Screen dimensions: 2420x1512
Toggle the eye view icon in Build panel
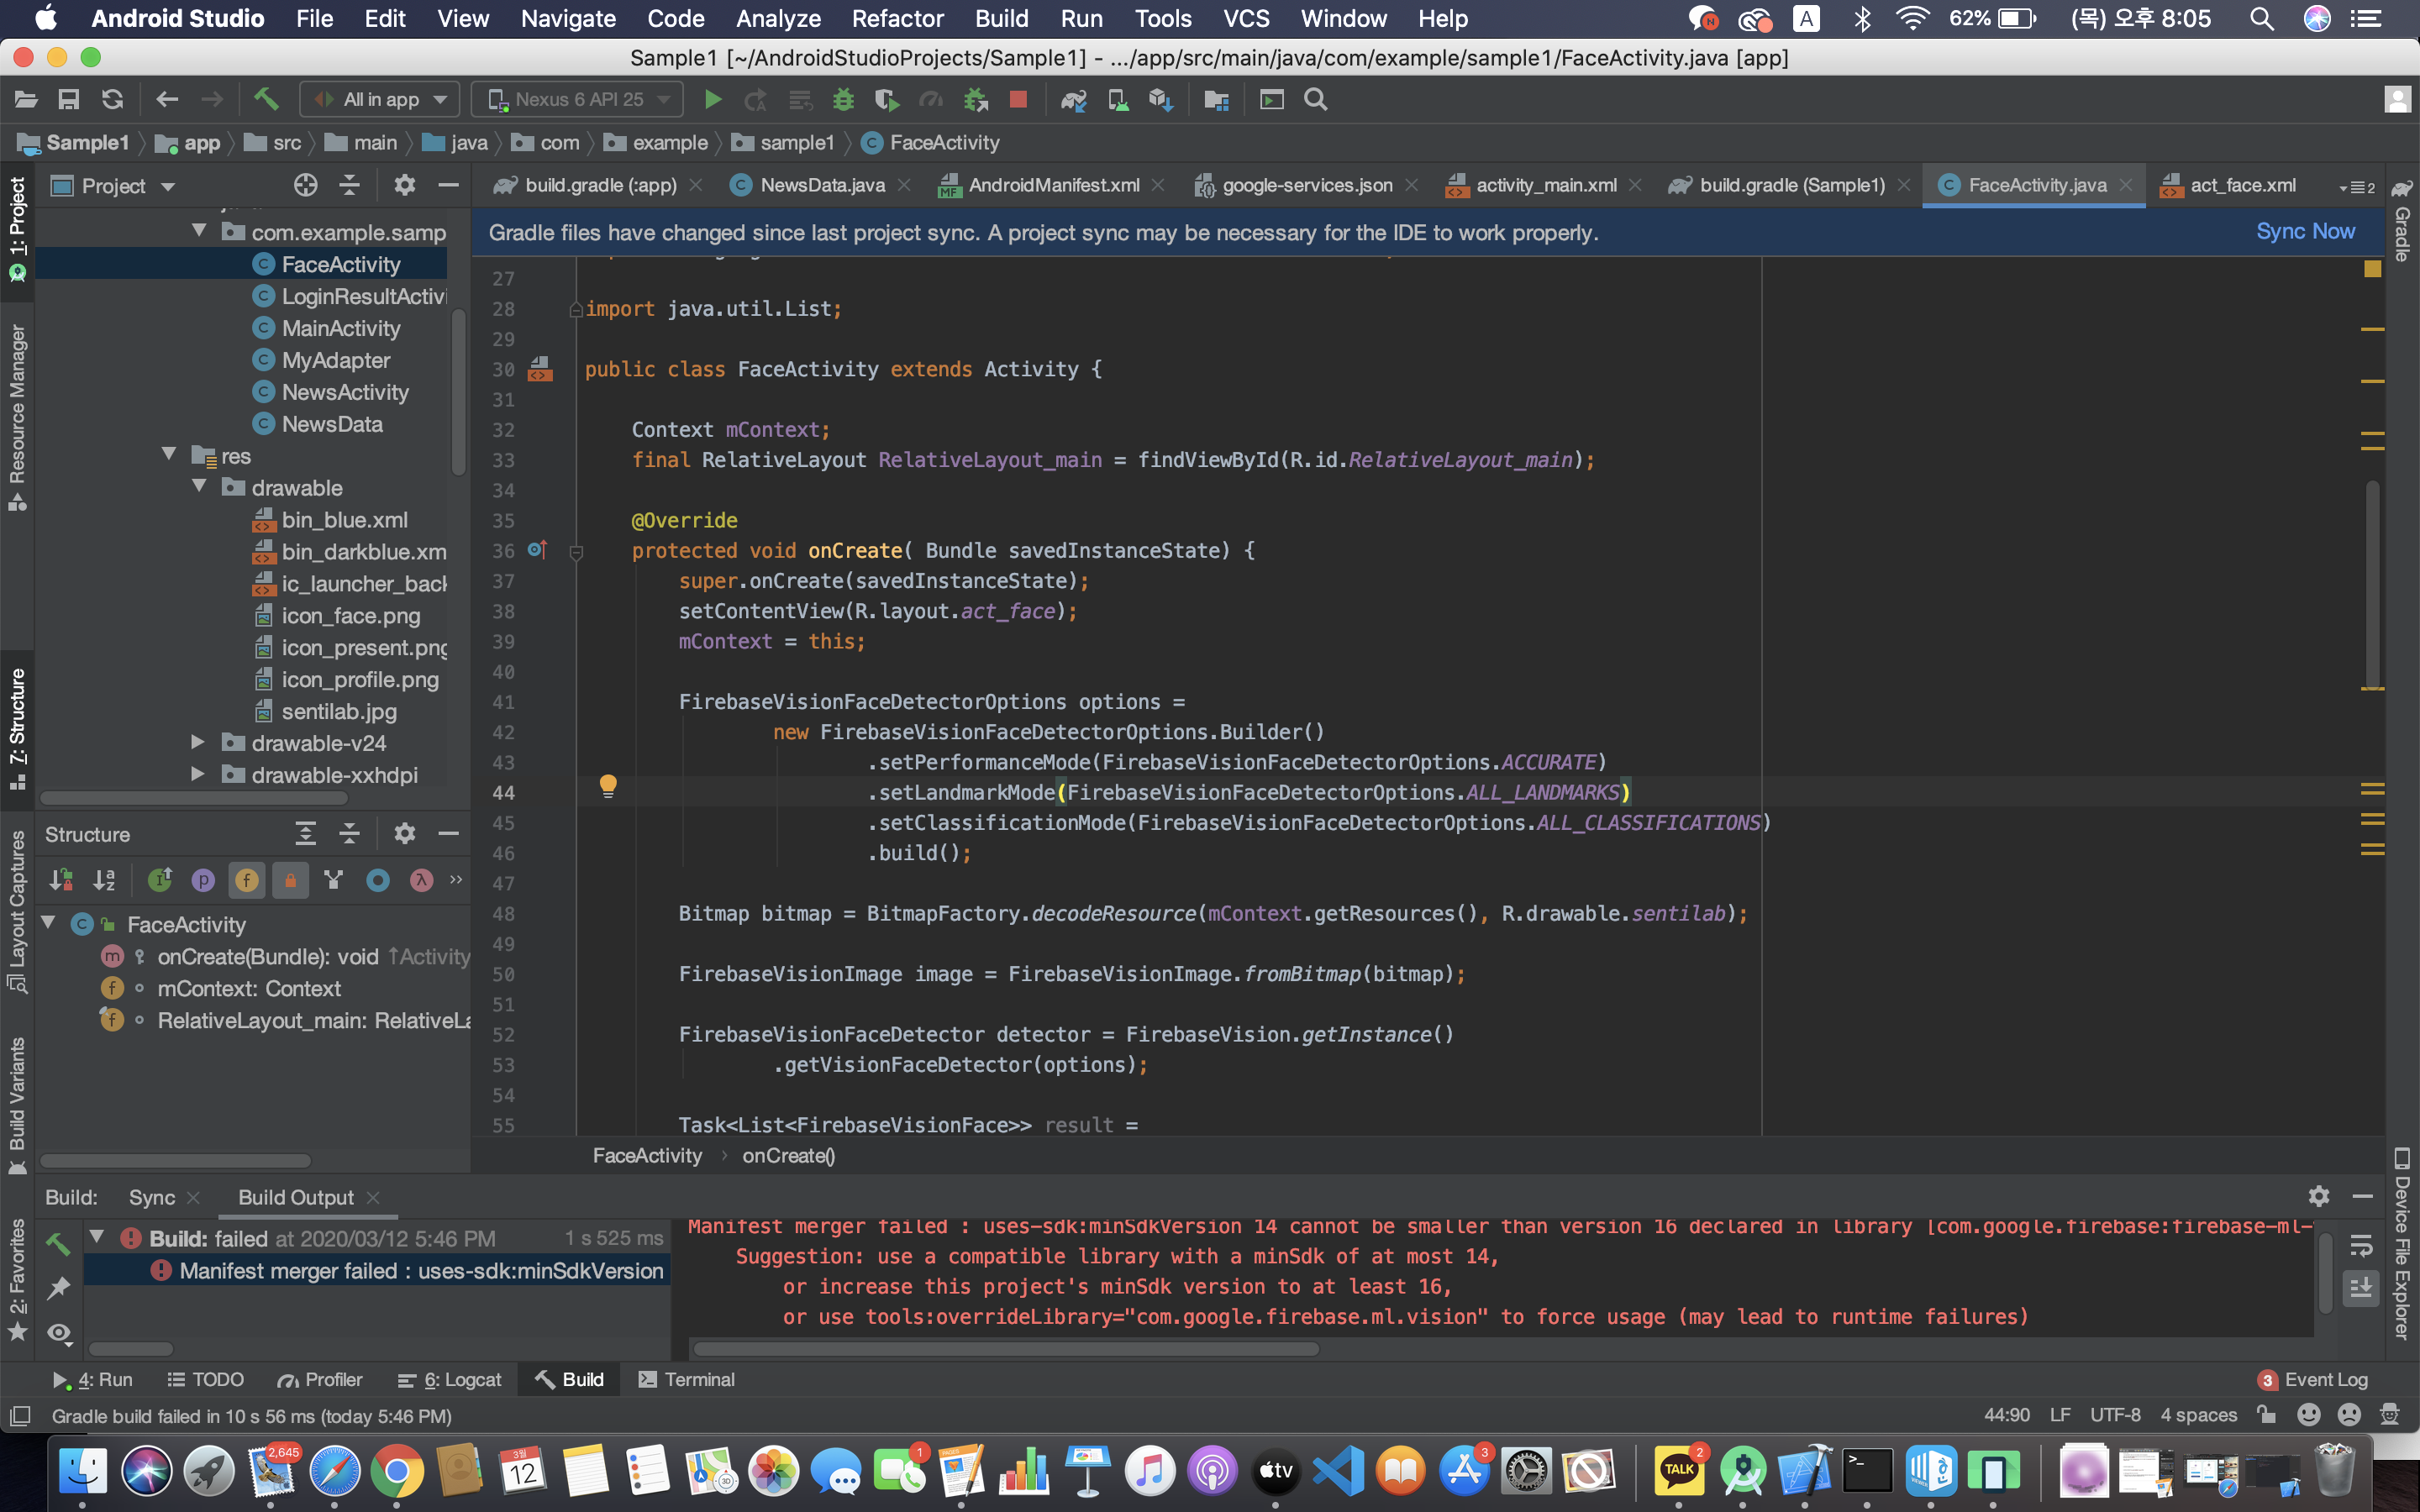(x=59, y=1332)
